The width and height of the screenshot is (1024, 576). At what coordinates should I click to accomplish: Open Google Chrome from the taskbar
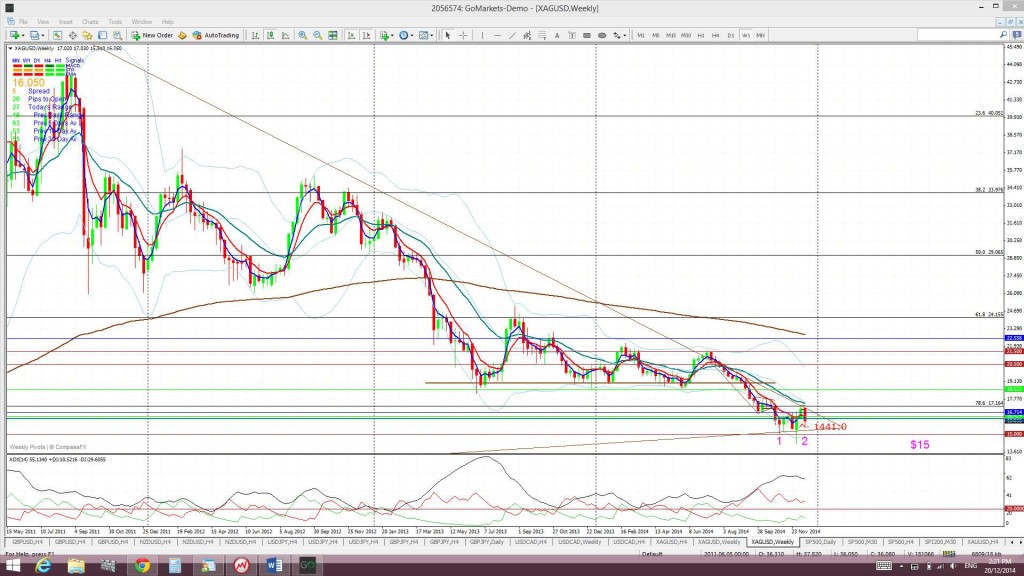[x=142, y=566]
